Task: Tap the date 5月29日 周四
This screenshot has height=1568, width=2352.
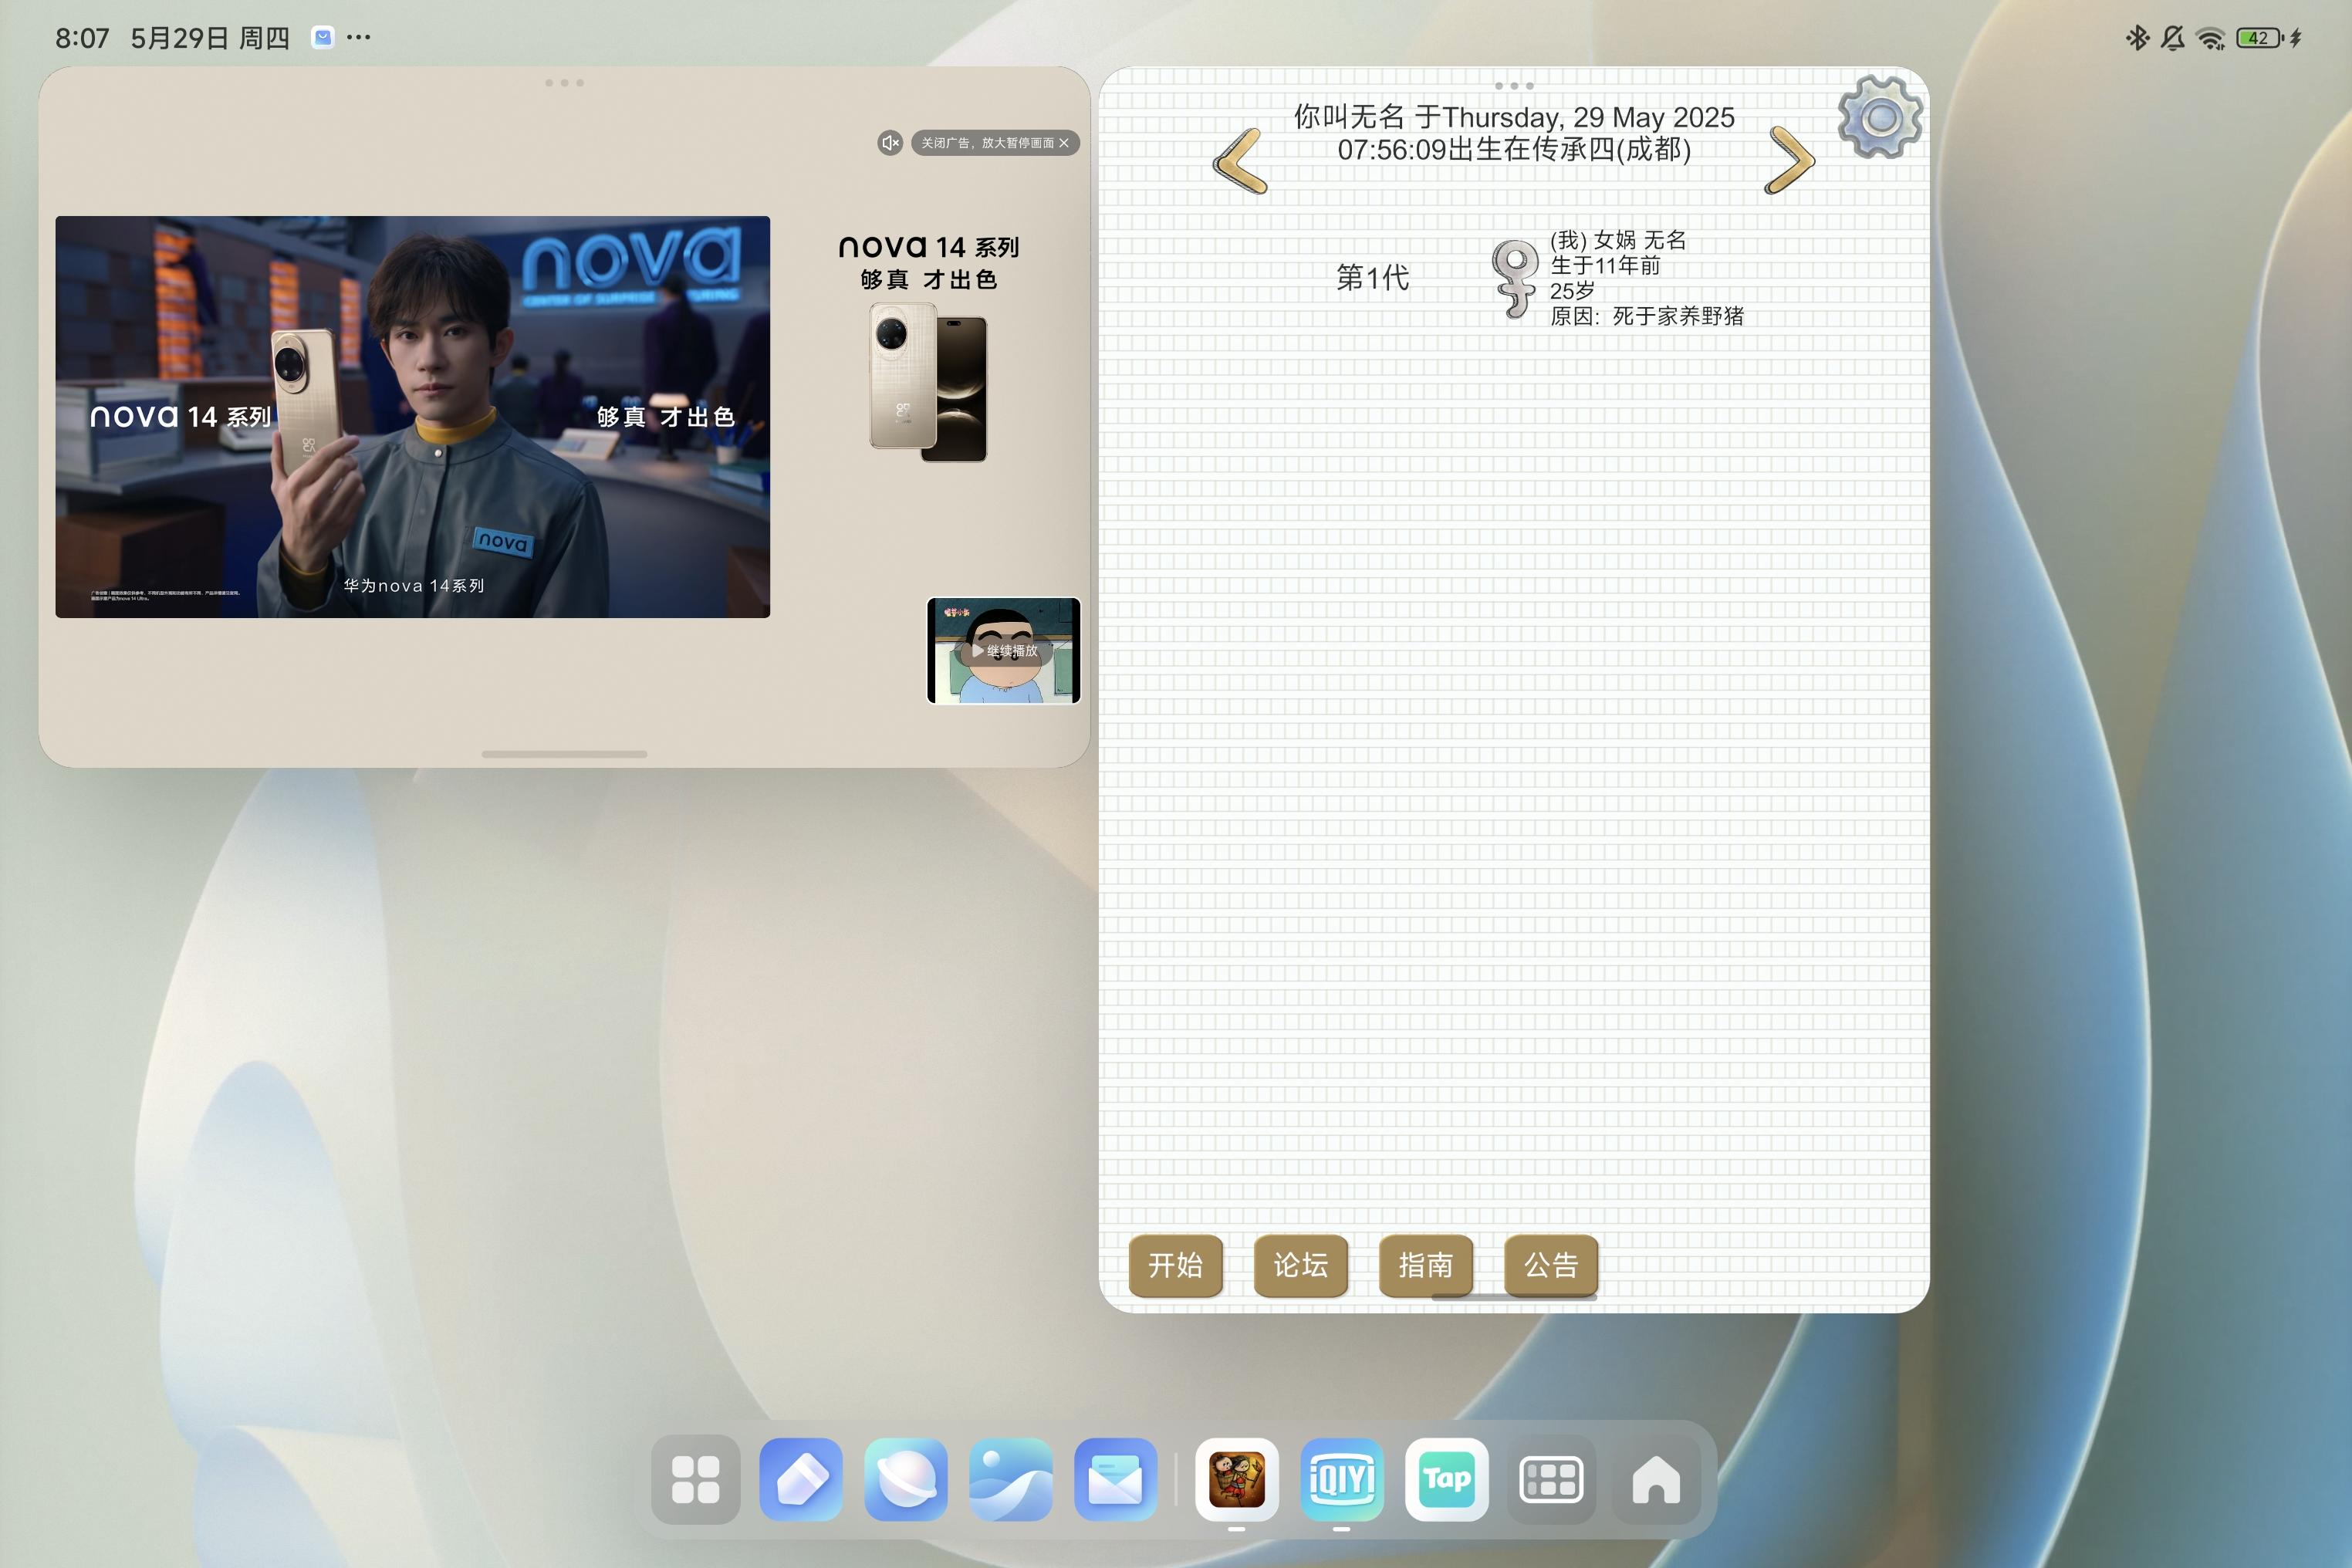Action: pos(210,38)
